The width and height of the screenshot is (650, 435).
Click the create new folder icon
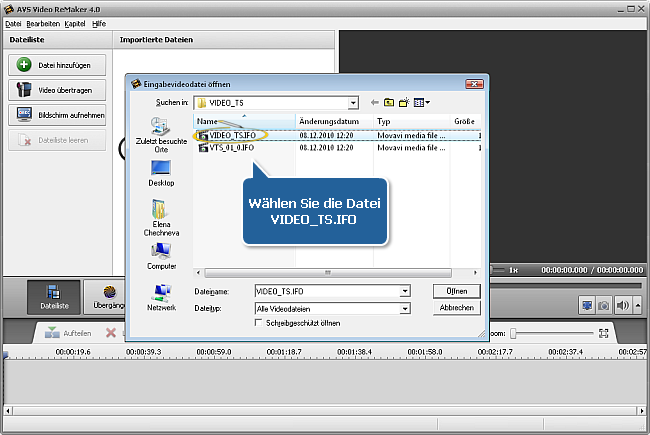coord(404,102)
